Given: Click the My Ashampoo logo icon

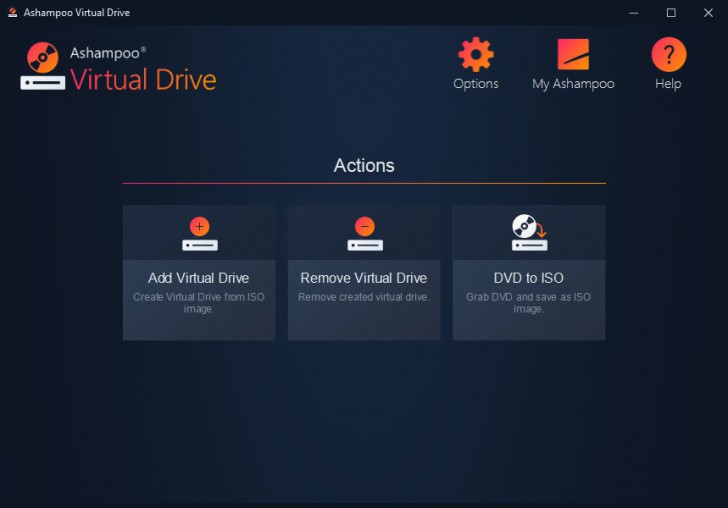Looking at the screenshot, I should point(573,54).
